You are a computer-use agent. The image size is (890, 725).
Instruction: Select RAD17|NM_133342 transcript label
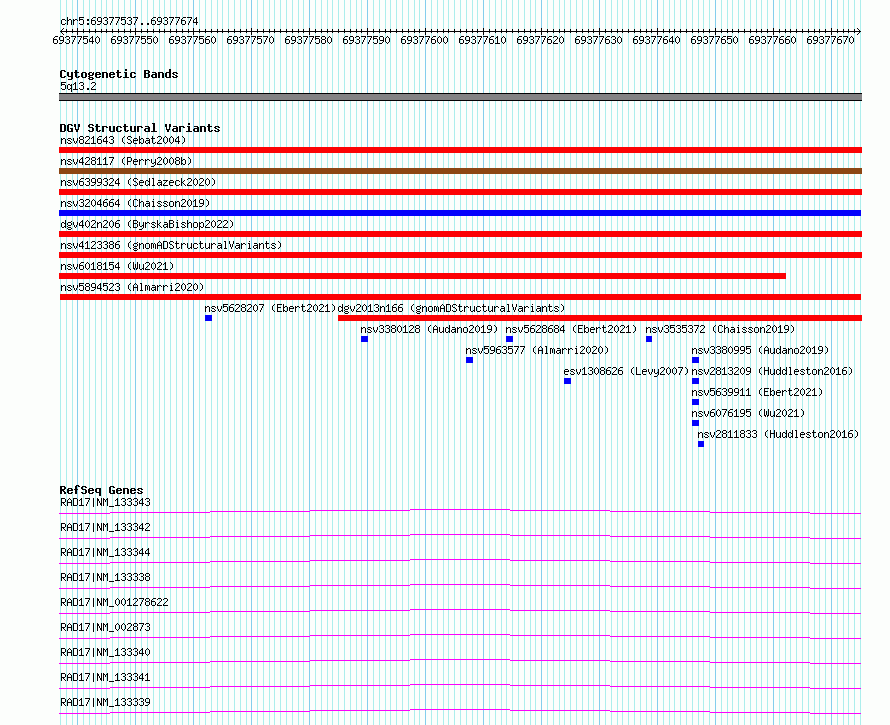click(106, 527)
